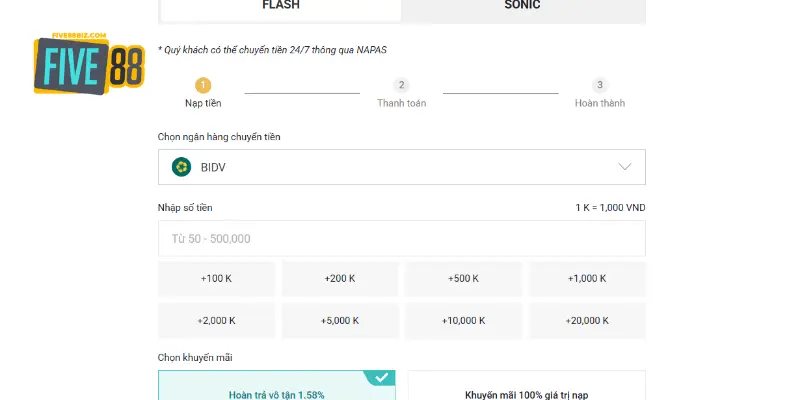
Task: Select the 'Hoàn trả vô tận 1.58%' promotion
Action: pos(277,386)
